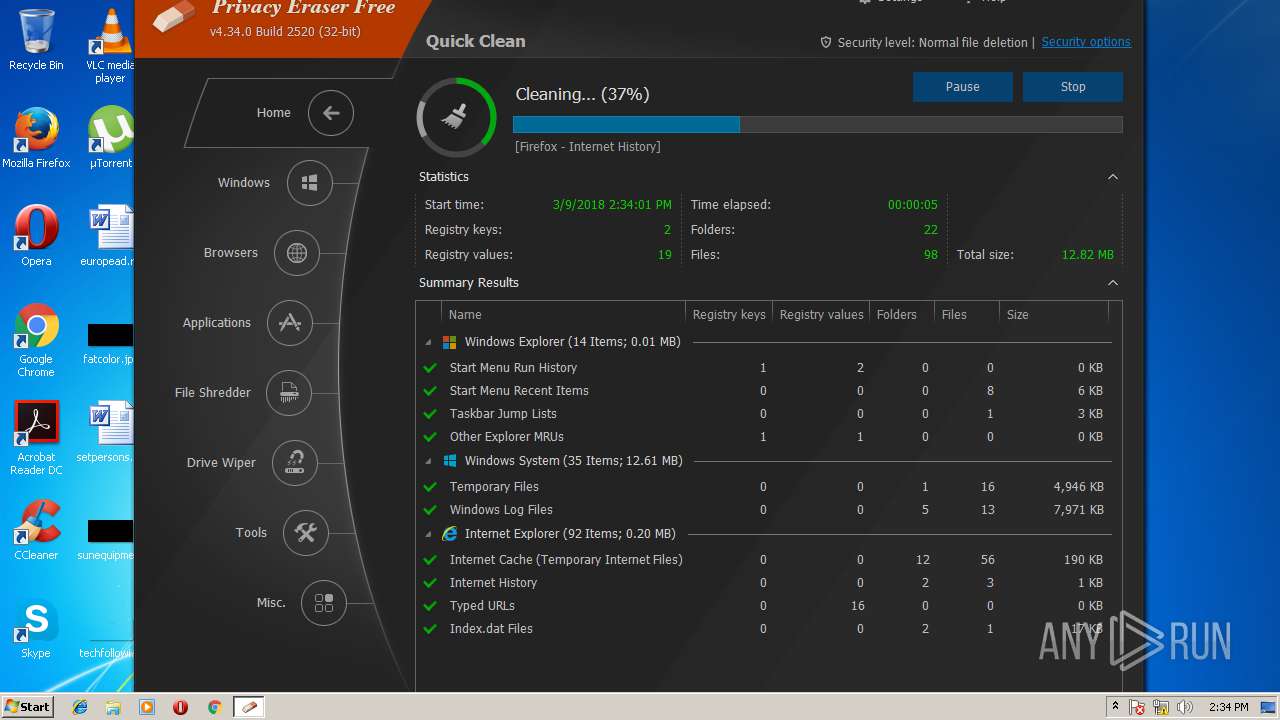Open Recycle Bin on the desktop
The width and height of the screenshot is (1280, 720).
click(x=36, y=40)
